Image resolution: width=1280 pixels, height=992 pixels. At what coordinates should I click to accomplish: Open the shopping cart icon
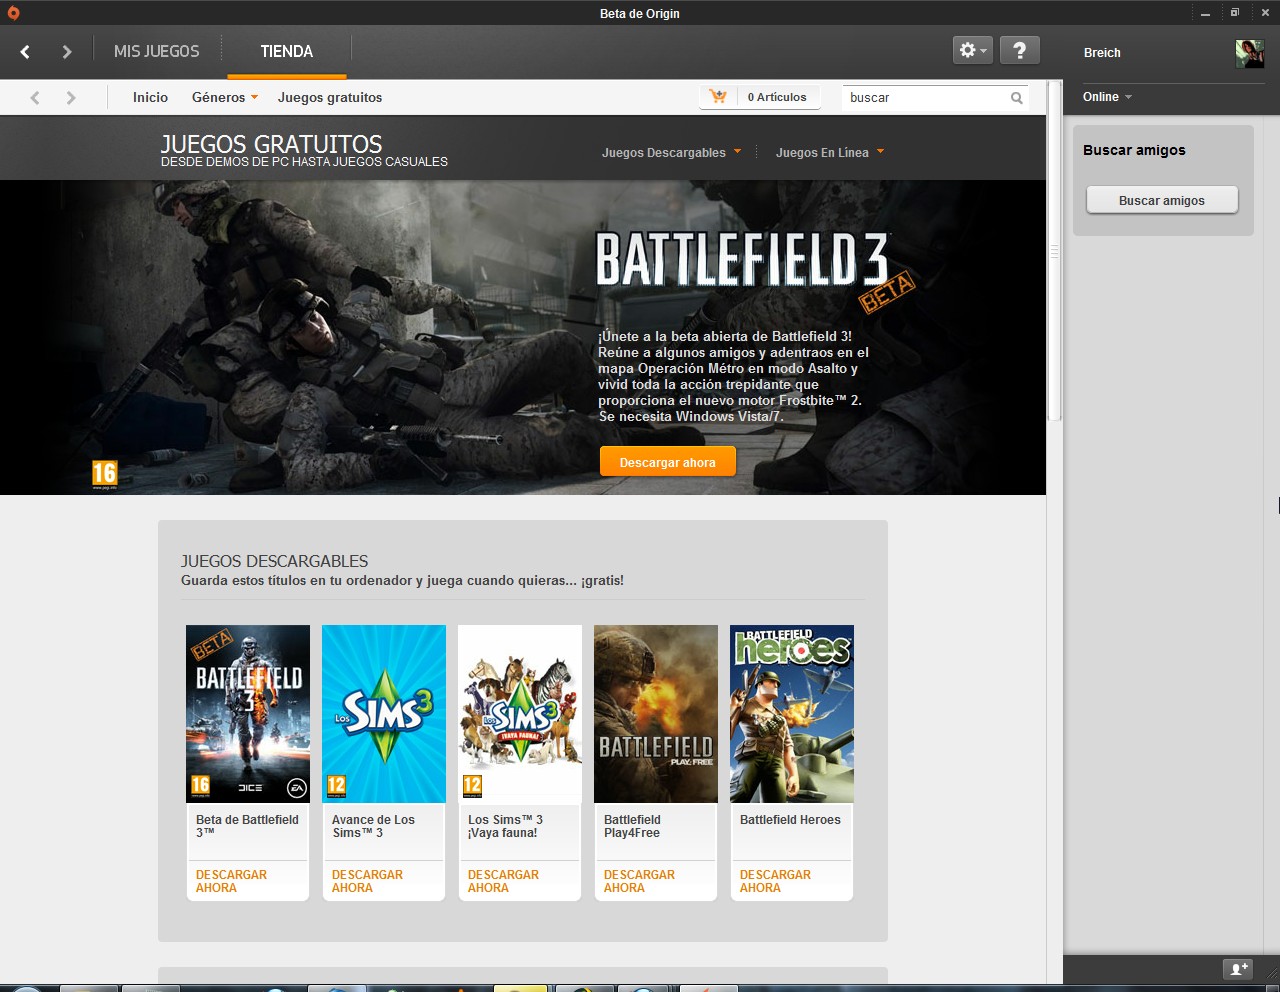(x=718, y=97)
